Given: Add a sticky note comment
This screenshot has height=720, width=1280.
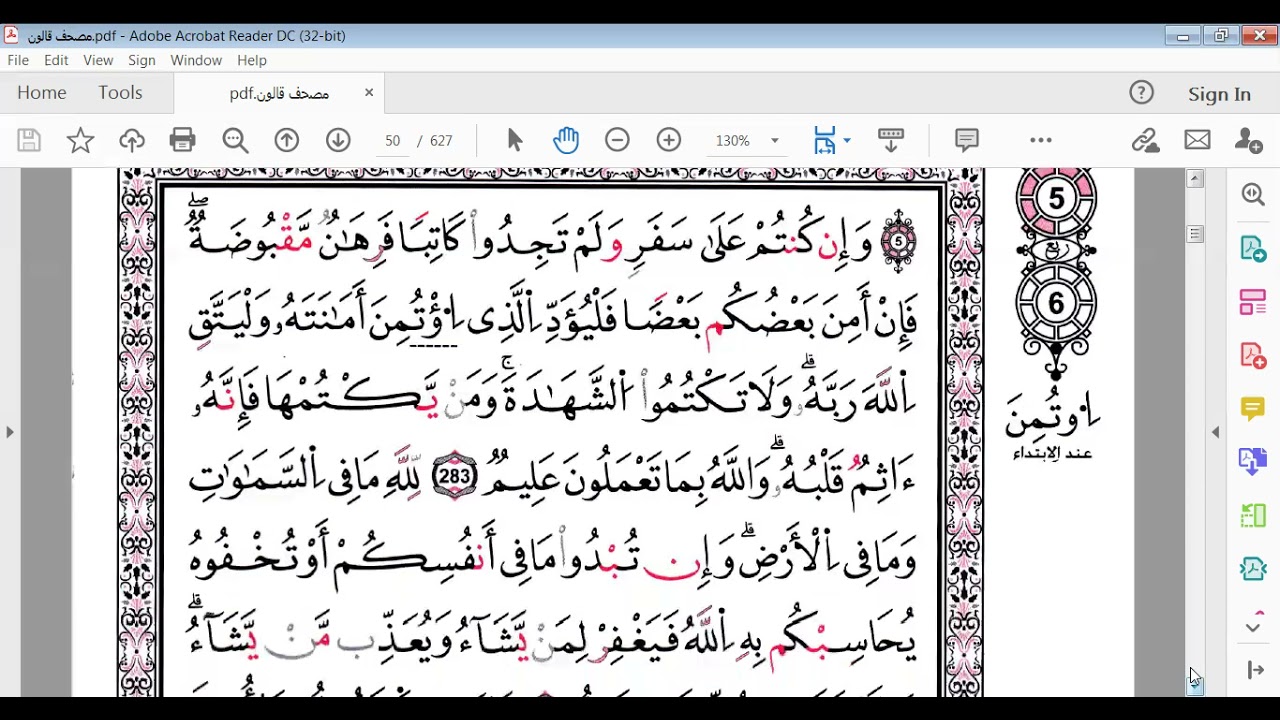Looking at the screenshot, I should tap(966, 140).
